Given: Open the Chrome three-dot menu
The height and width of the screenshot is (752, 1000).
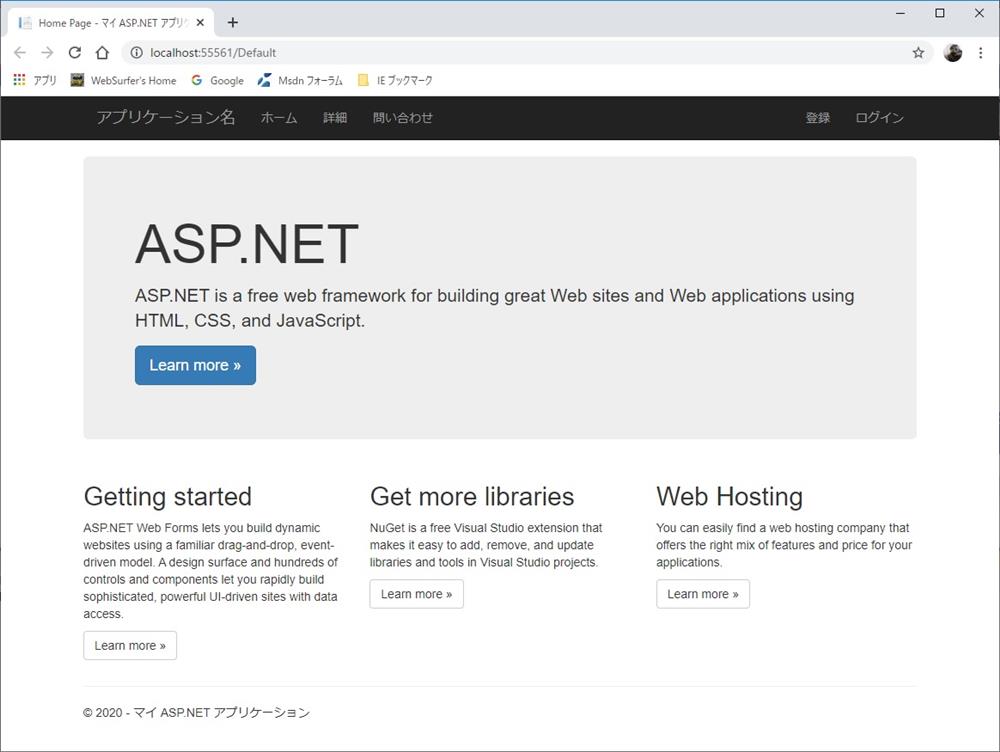Looking at the screenshot, I should pos(980,53).
